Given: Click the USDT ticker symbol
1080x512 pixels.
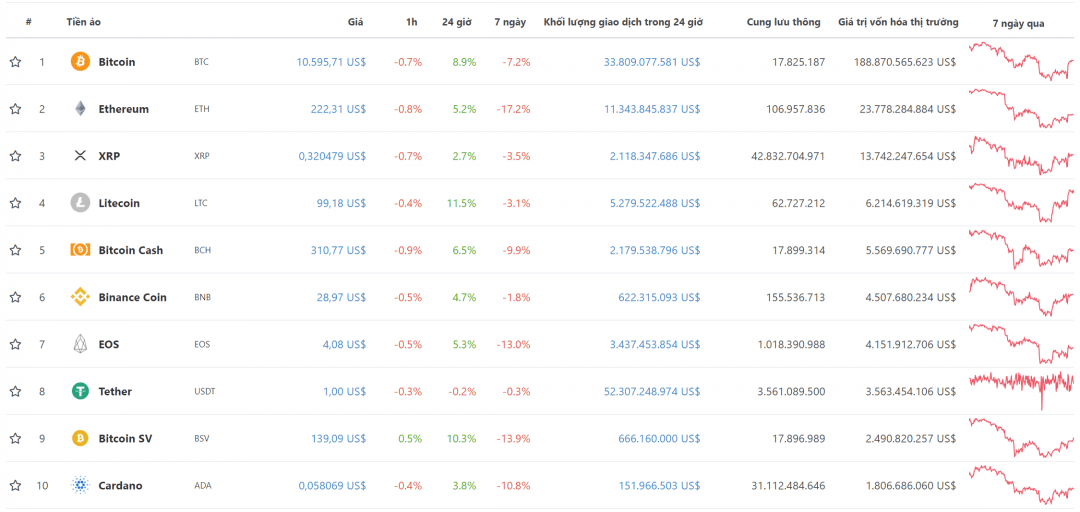Looking at the screenshot, I should [205, 391].
